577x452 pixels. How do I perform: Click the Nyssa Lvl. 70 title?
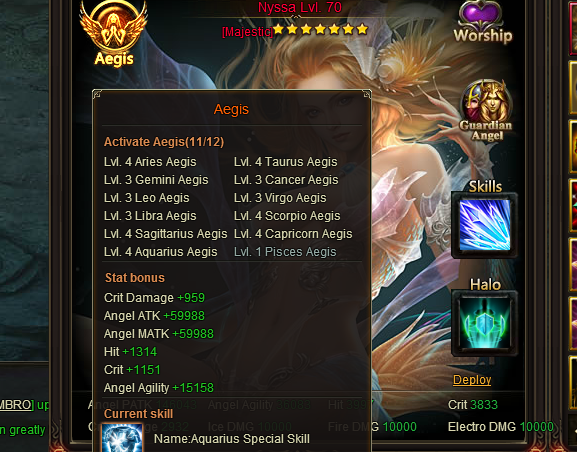pos(300,7)
